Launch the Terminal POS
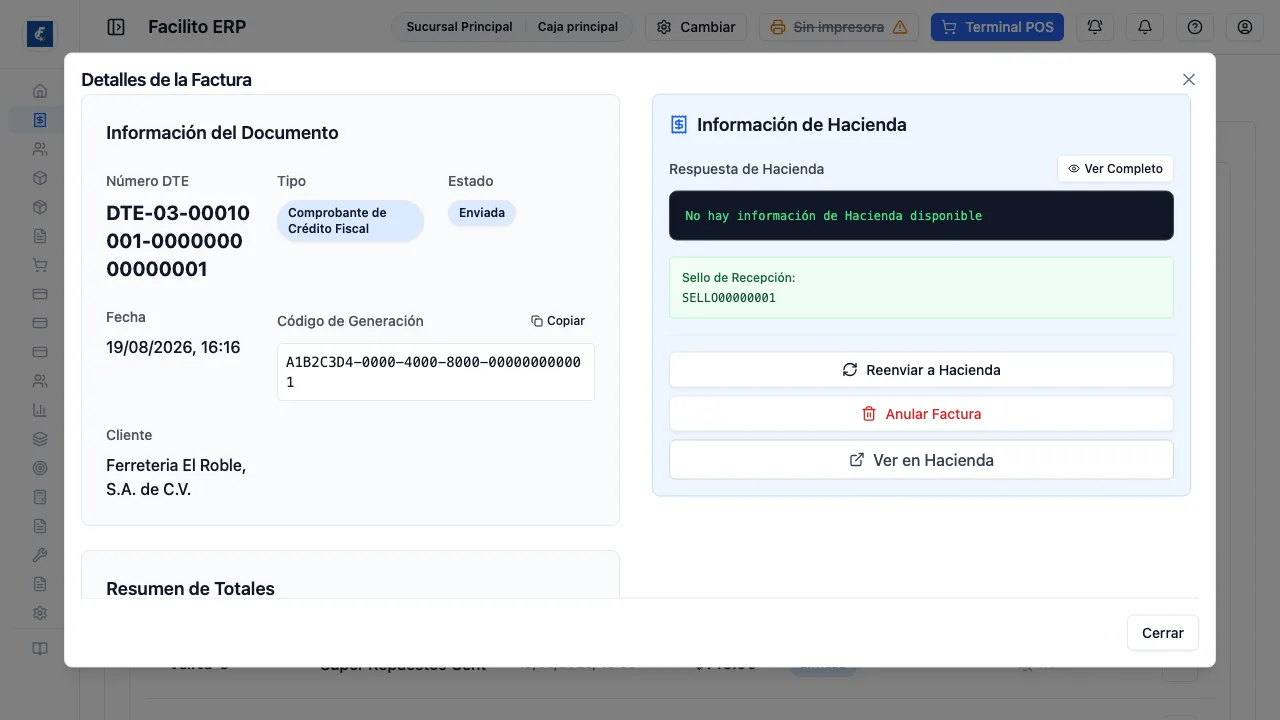This screenshot has width=1280, height=720. coord(997,27)
